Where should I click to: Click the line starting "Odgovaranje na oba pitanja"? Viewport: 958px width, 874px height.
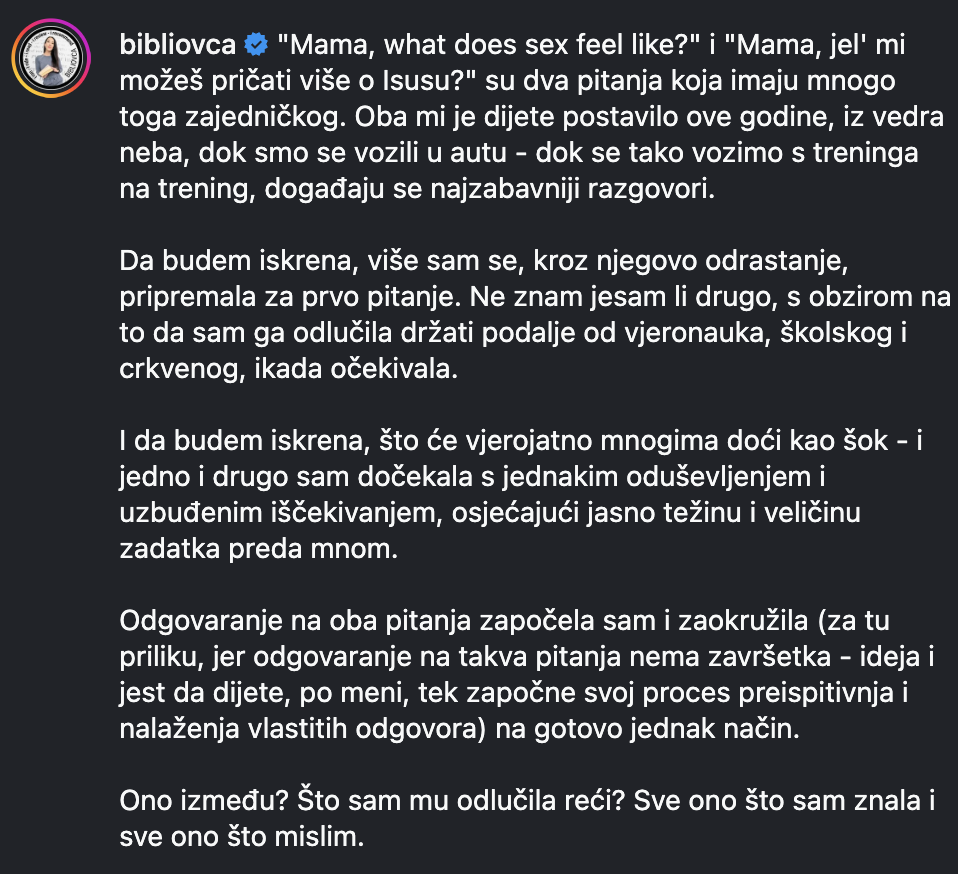pos(505,621)
